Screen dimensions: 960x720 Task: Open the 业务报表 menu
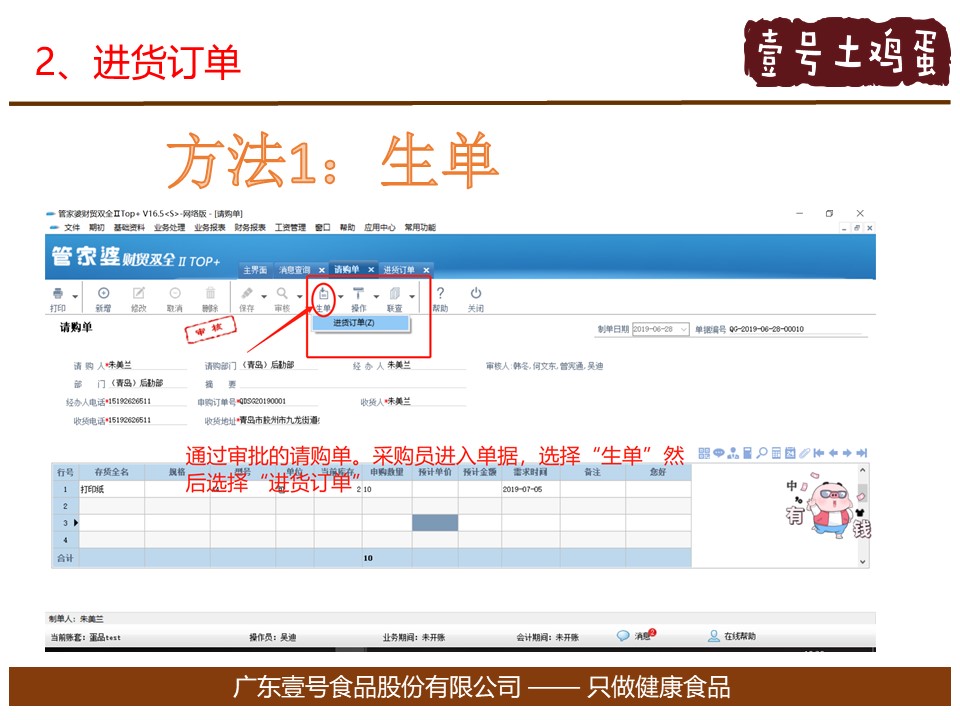pyautogui.click(x=209, y=227)
